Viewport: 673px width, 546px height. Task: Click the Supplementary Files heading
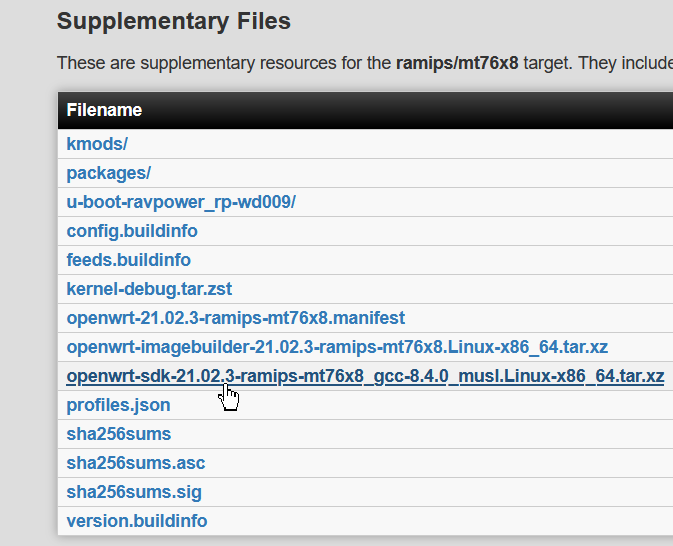pyautogui.click(x=173, y=20)
